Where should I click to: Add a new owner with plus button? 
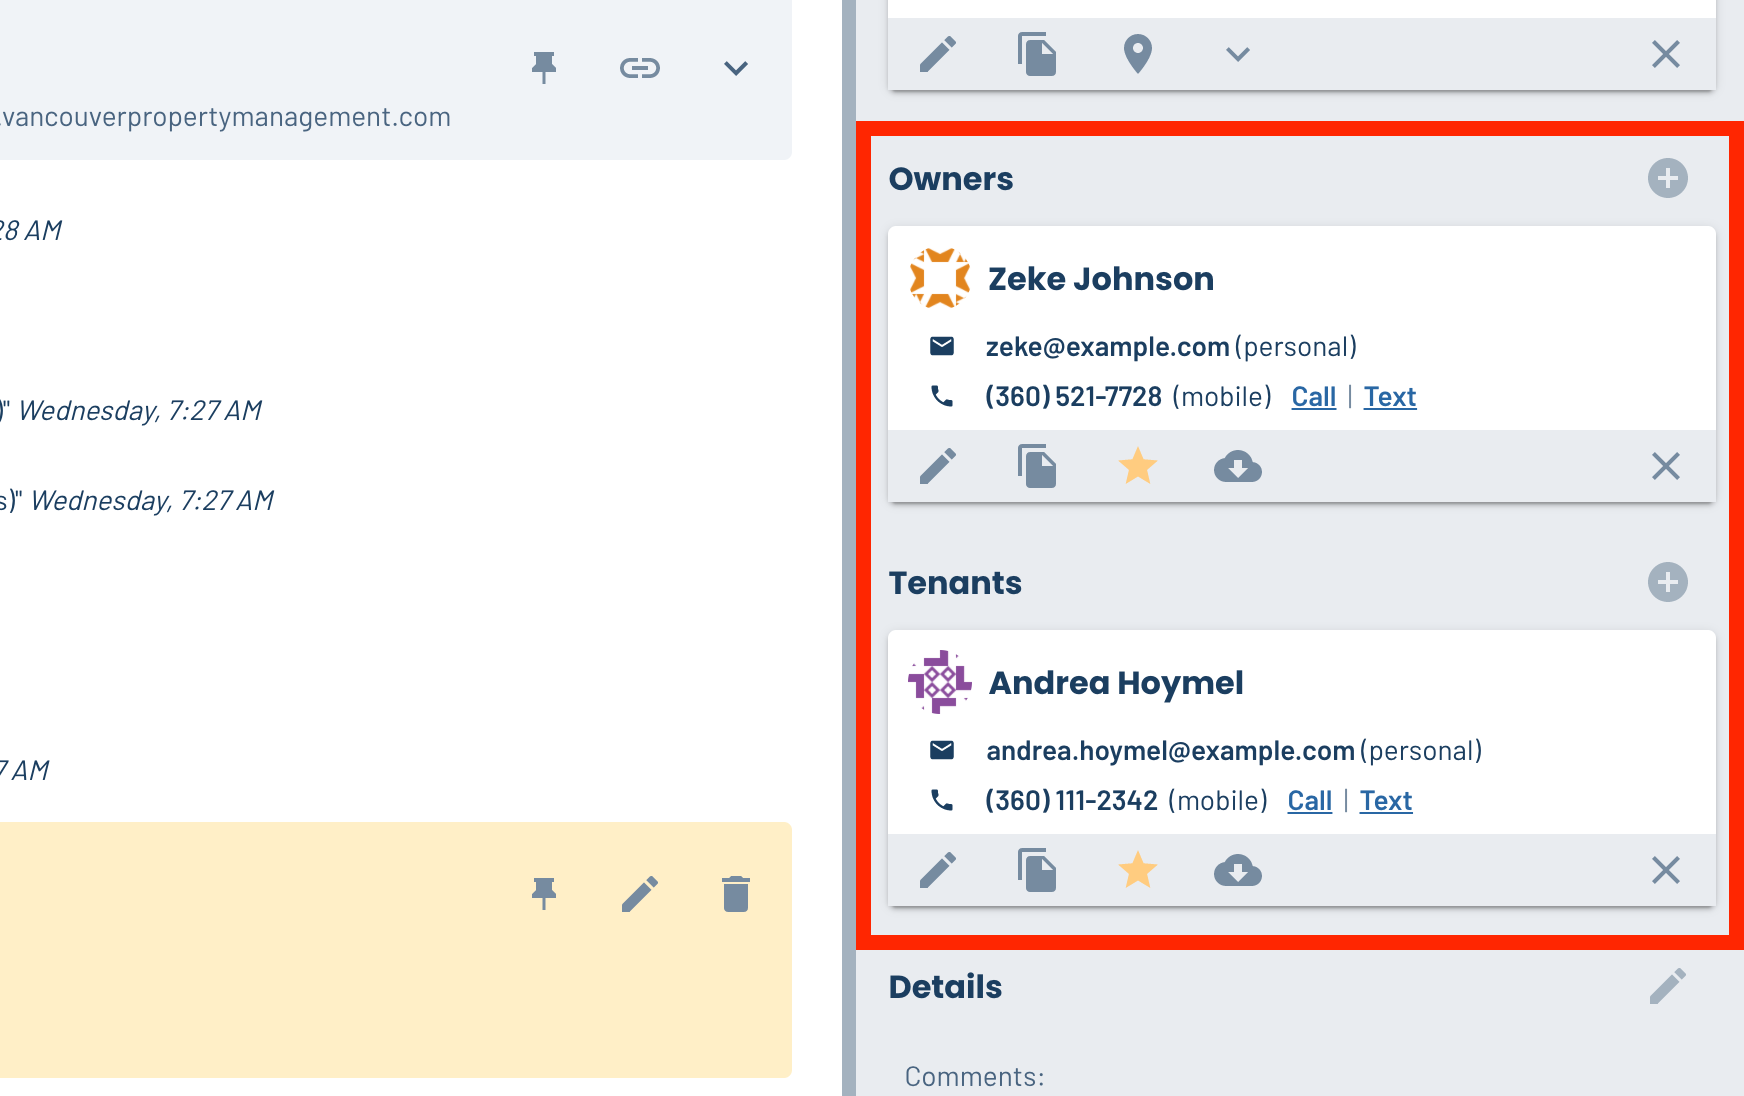click(1668, 178)
